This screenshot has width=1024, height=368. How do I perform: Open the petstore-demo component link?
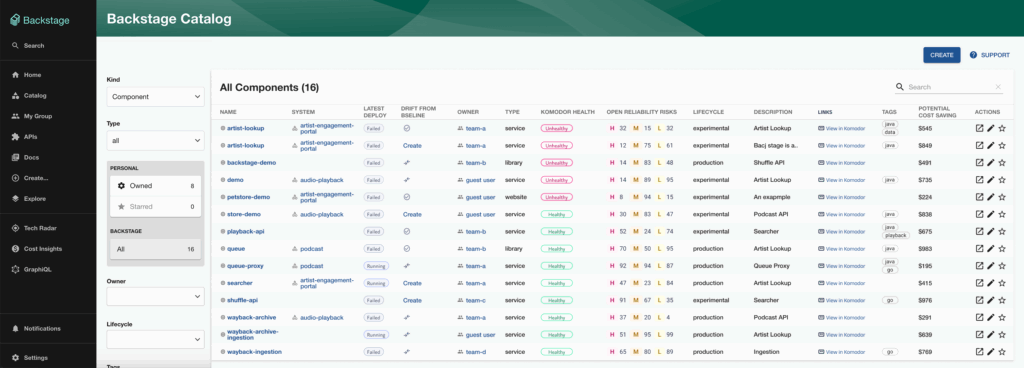point(248,197)
